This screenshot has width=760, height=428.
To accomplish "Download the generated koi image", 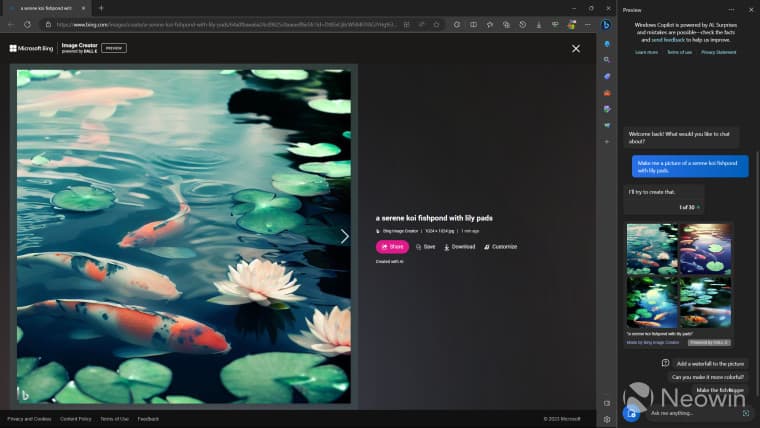I will pos(460,246).
